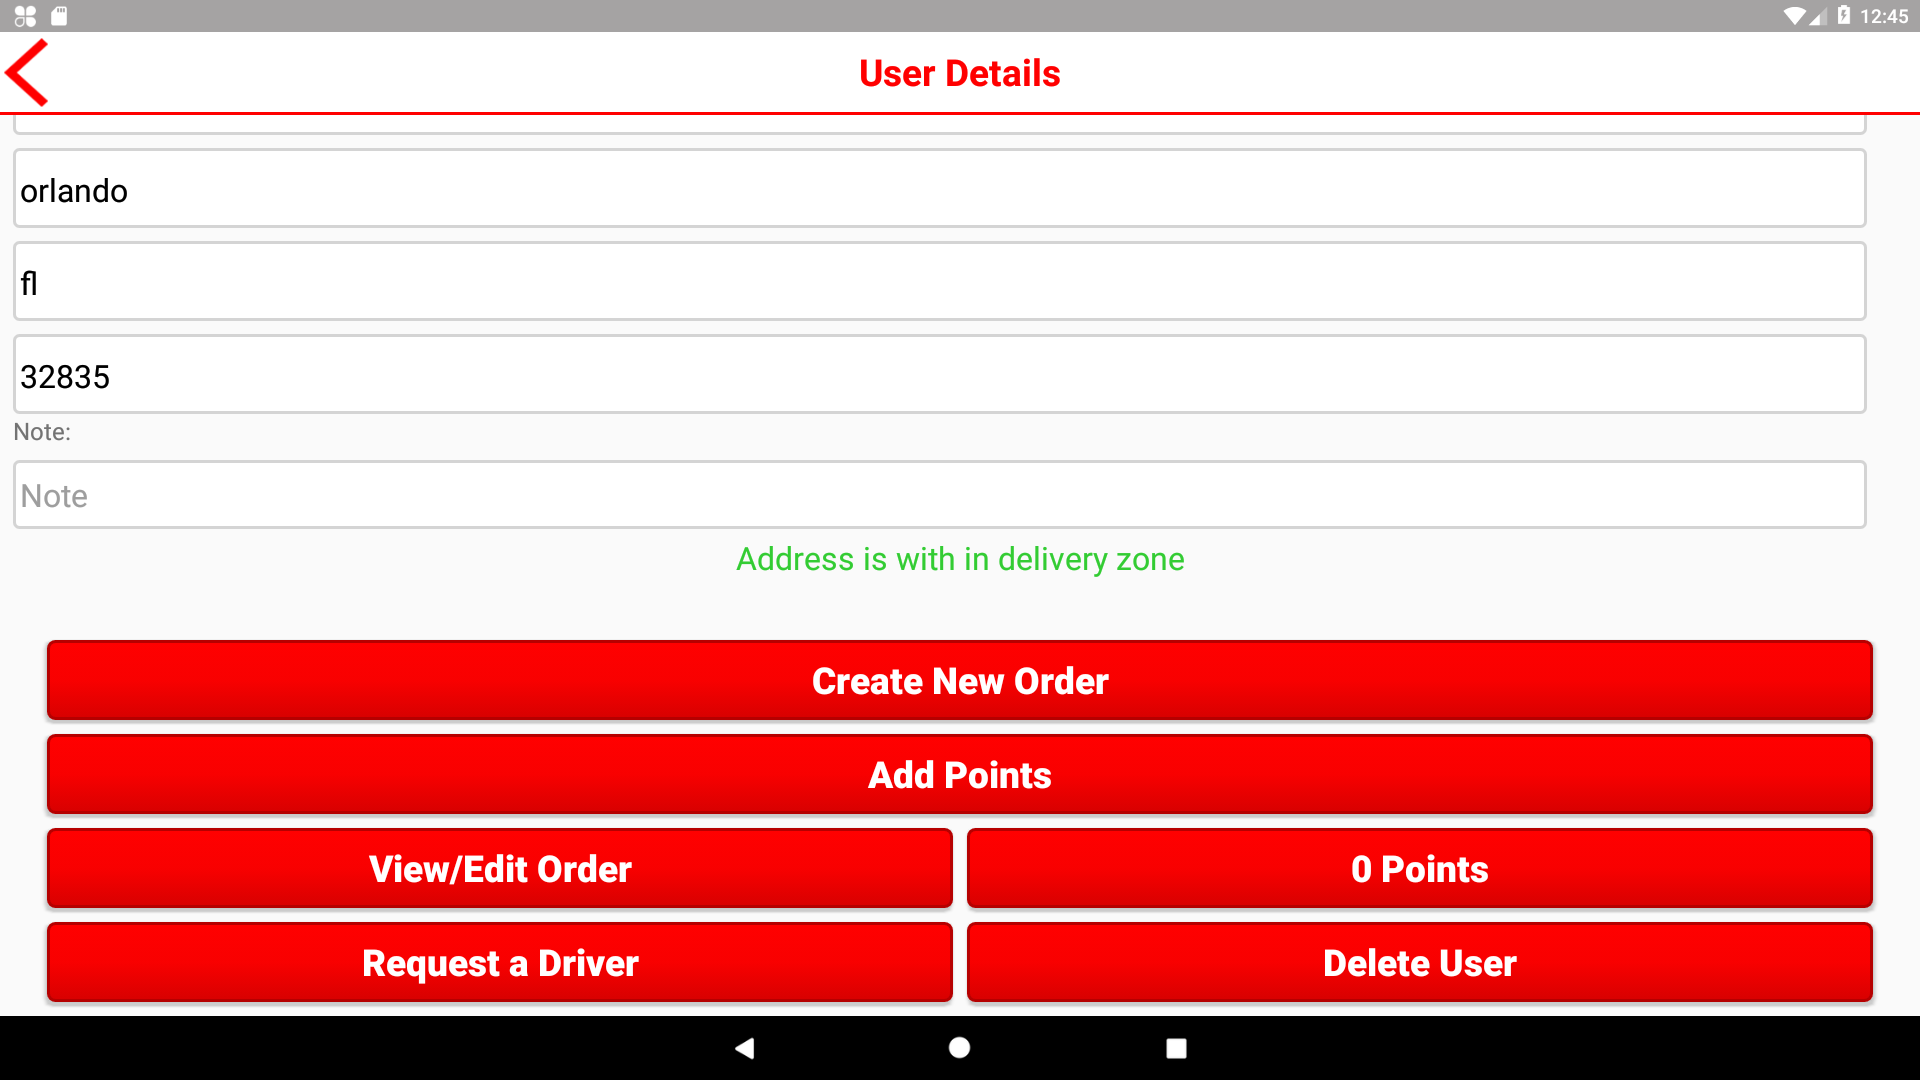Tap the state field showing fl
The width and height of the screenshot is (1920, 1080).
(x=939, y=283)
